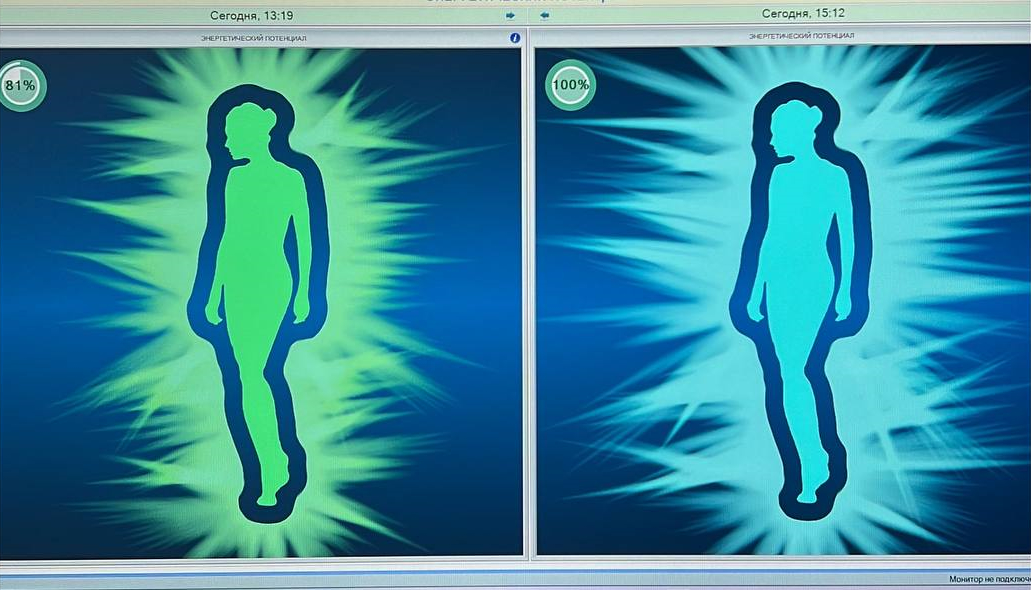
Task: Click the left arrow next to the 15:12 timestamp
Action: click(x=545, y=15)
